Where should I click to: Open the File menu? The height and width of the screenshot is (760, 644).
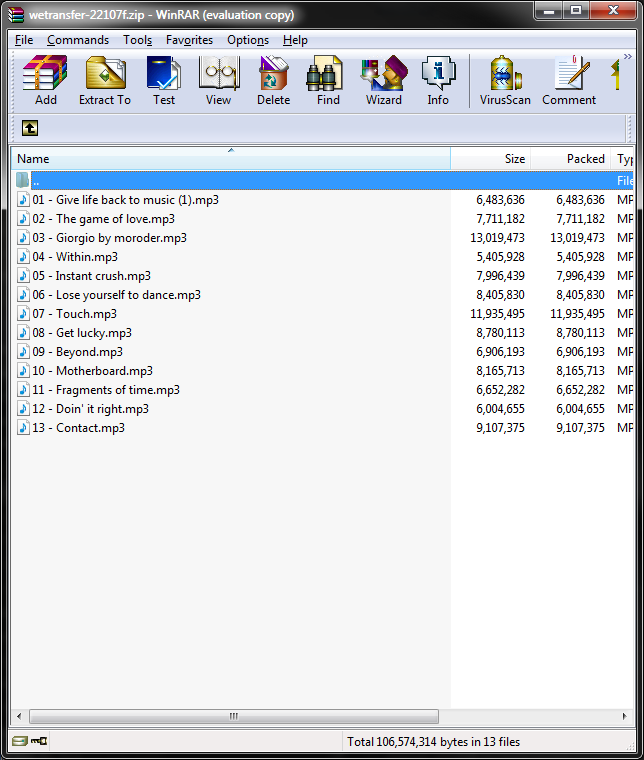pyautogui.click(x=24, y=40)
